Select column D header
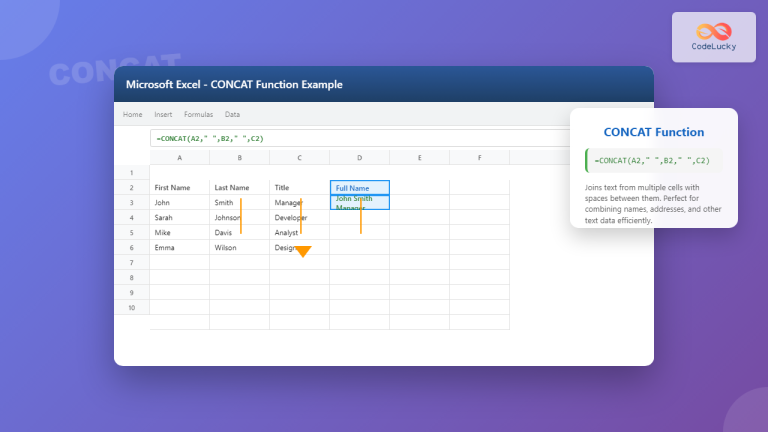Image resolution: width=768 pixels, height=432 pixels. pyautogui.click(x=359, y=158)
